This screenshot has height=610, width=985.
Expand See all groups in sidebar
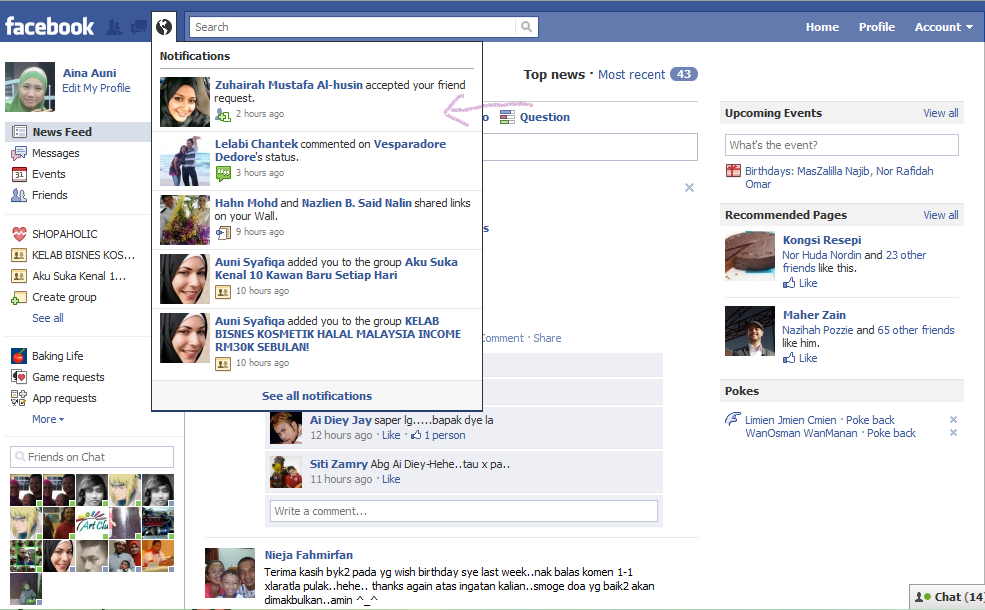(x=47, y=318)
